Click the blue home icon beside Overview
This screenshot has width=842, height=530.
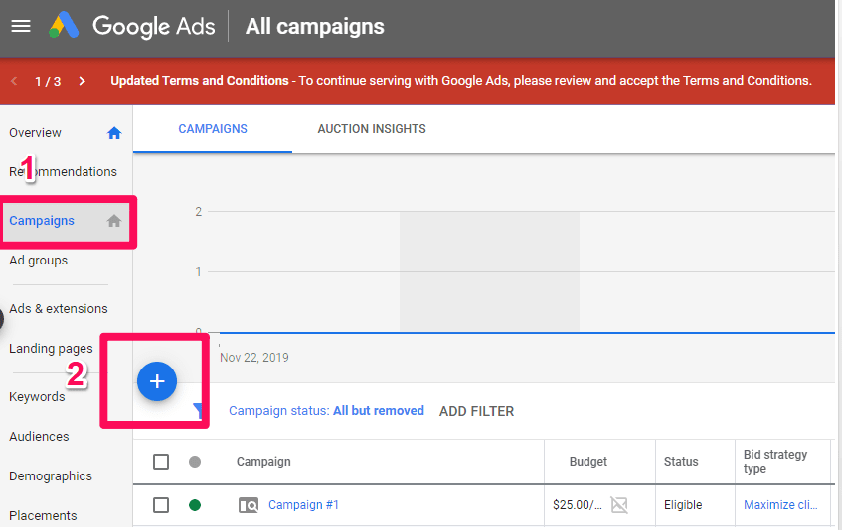coord(114,133)
